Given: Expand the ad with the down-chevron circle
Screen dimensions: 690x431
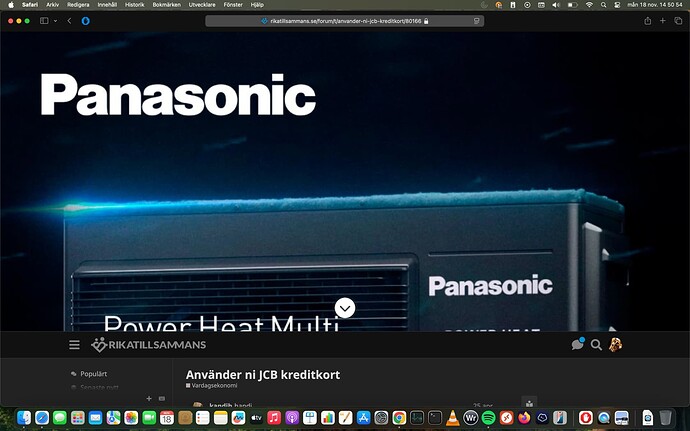Looking at the screenshot, I should pyautogui.click(x=345, y=308).
